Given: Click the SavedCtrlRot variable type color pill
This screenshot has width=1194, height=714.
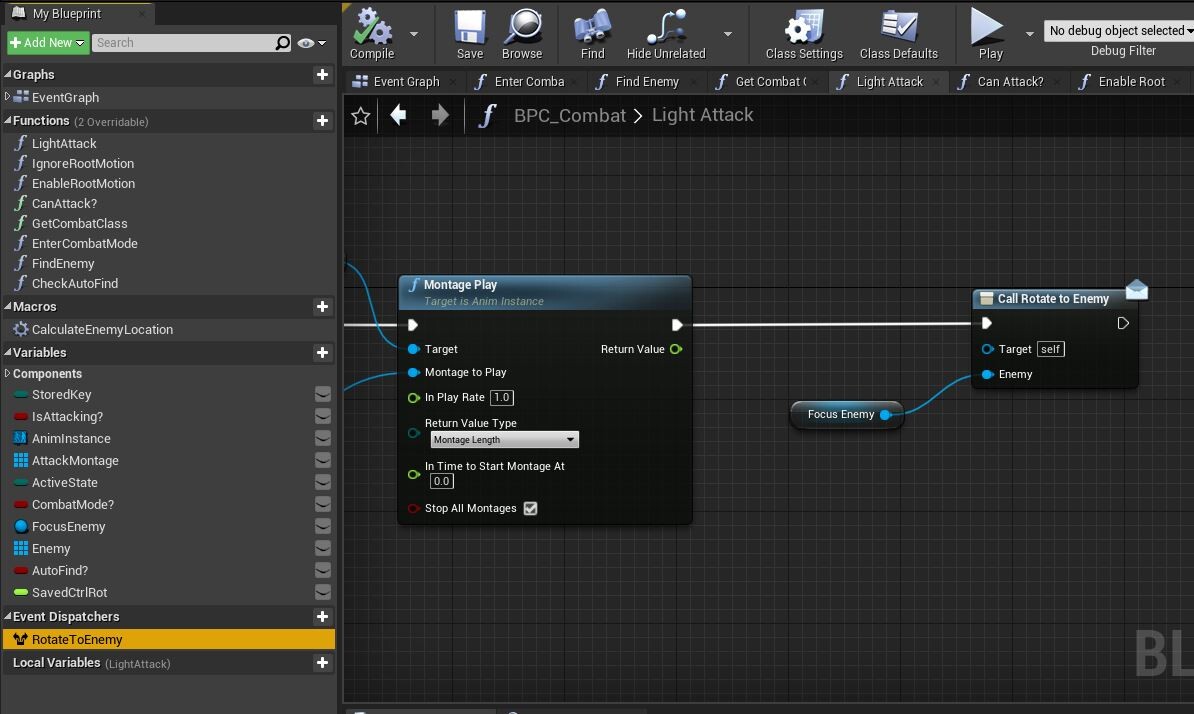Looking at the screenshot, I should (x=21, y=592).
